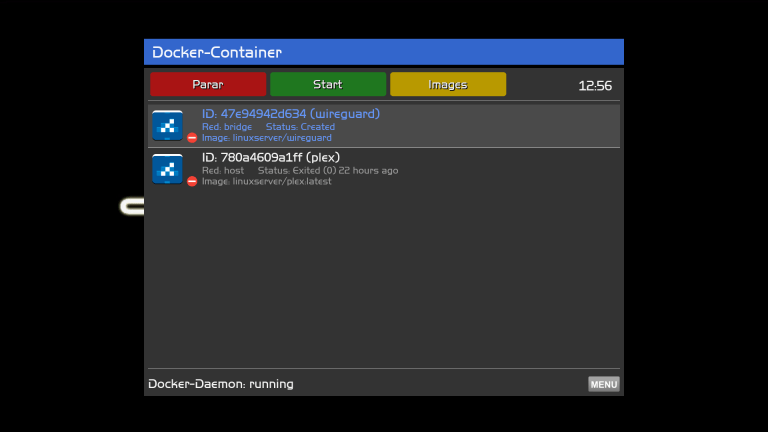The height and width of the screenshot is (432, 768).
Task: Select the ID 780a4609a1ff (plex) title
Action: click(270, 158)
